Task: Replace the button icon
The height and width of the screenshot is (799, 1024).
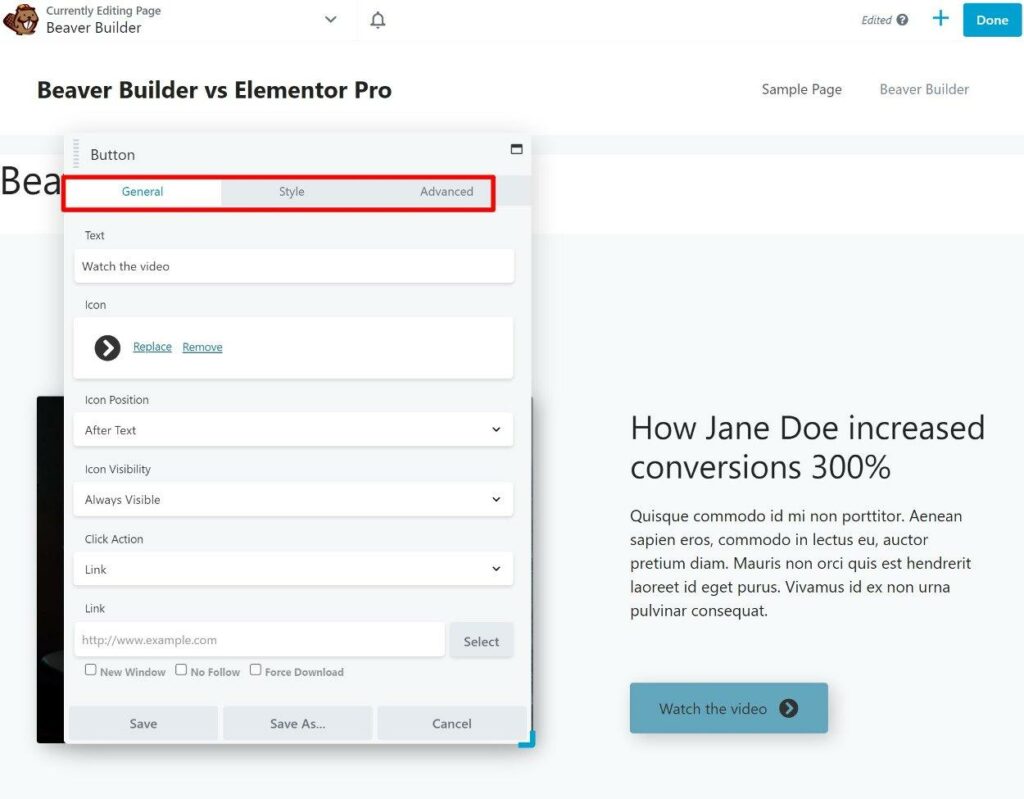Action: (x=152, y=347)
